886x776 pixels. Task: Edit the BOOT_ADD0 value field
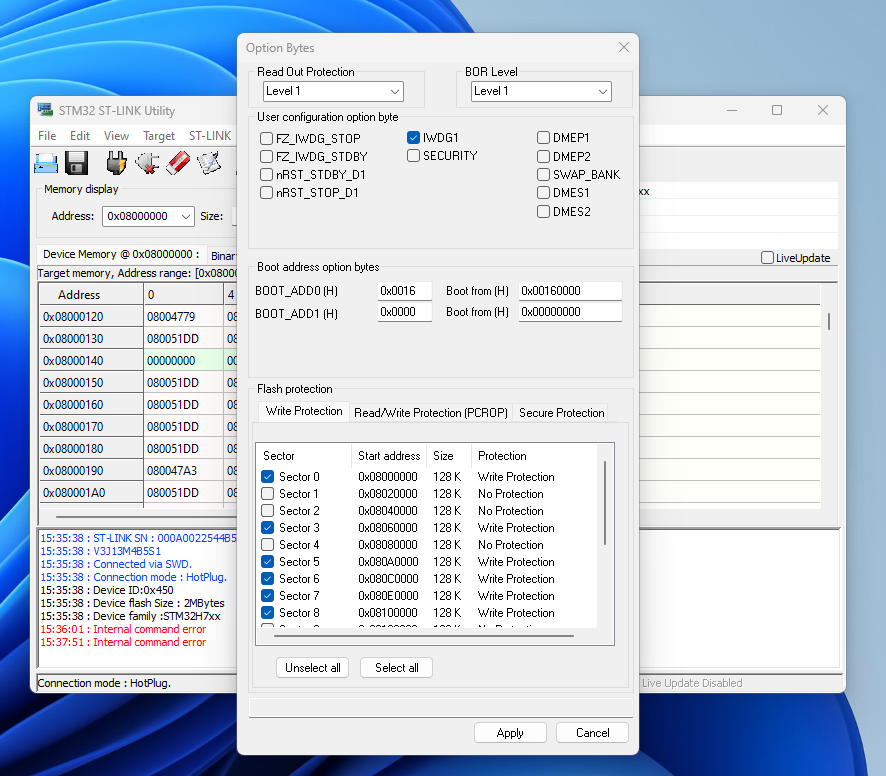click(404, 290)
